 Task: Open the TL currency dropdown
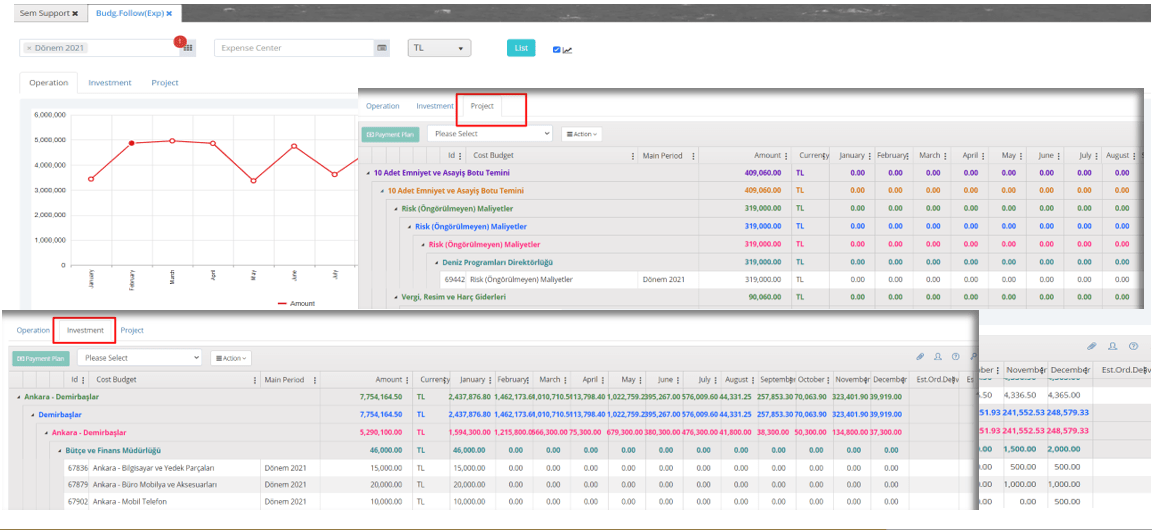tap(439, 48)
